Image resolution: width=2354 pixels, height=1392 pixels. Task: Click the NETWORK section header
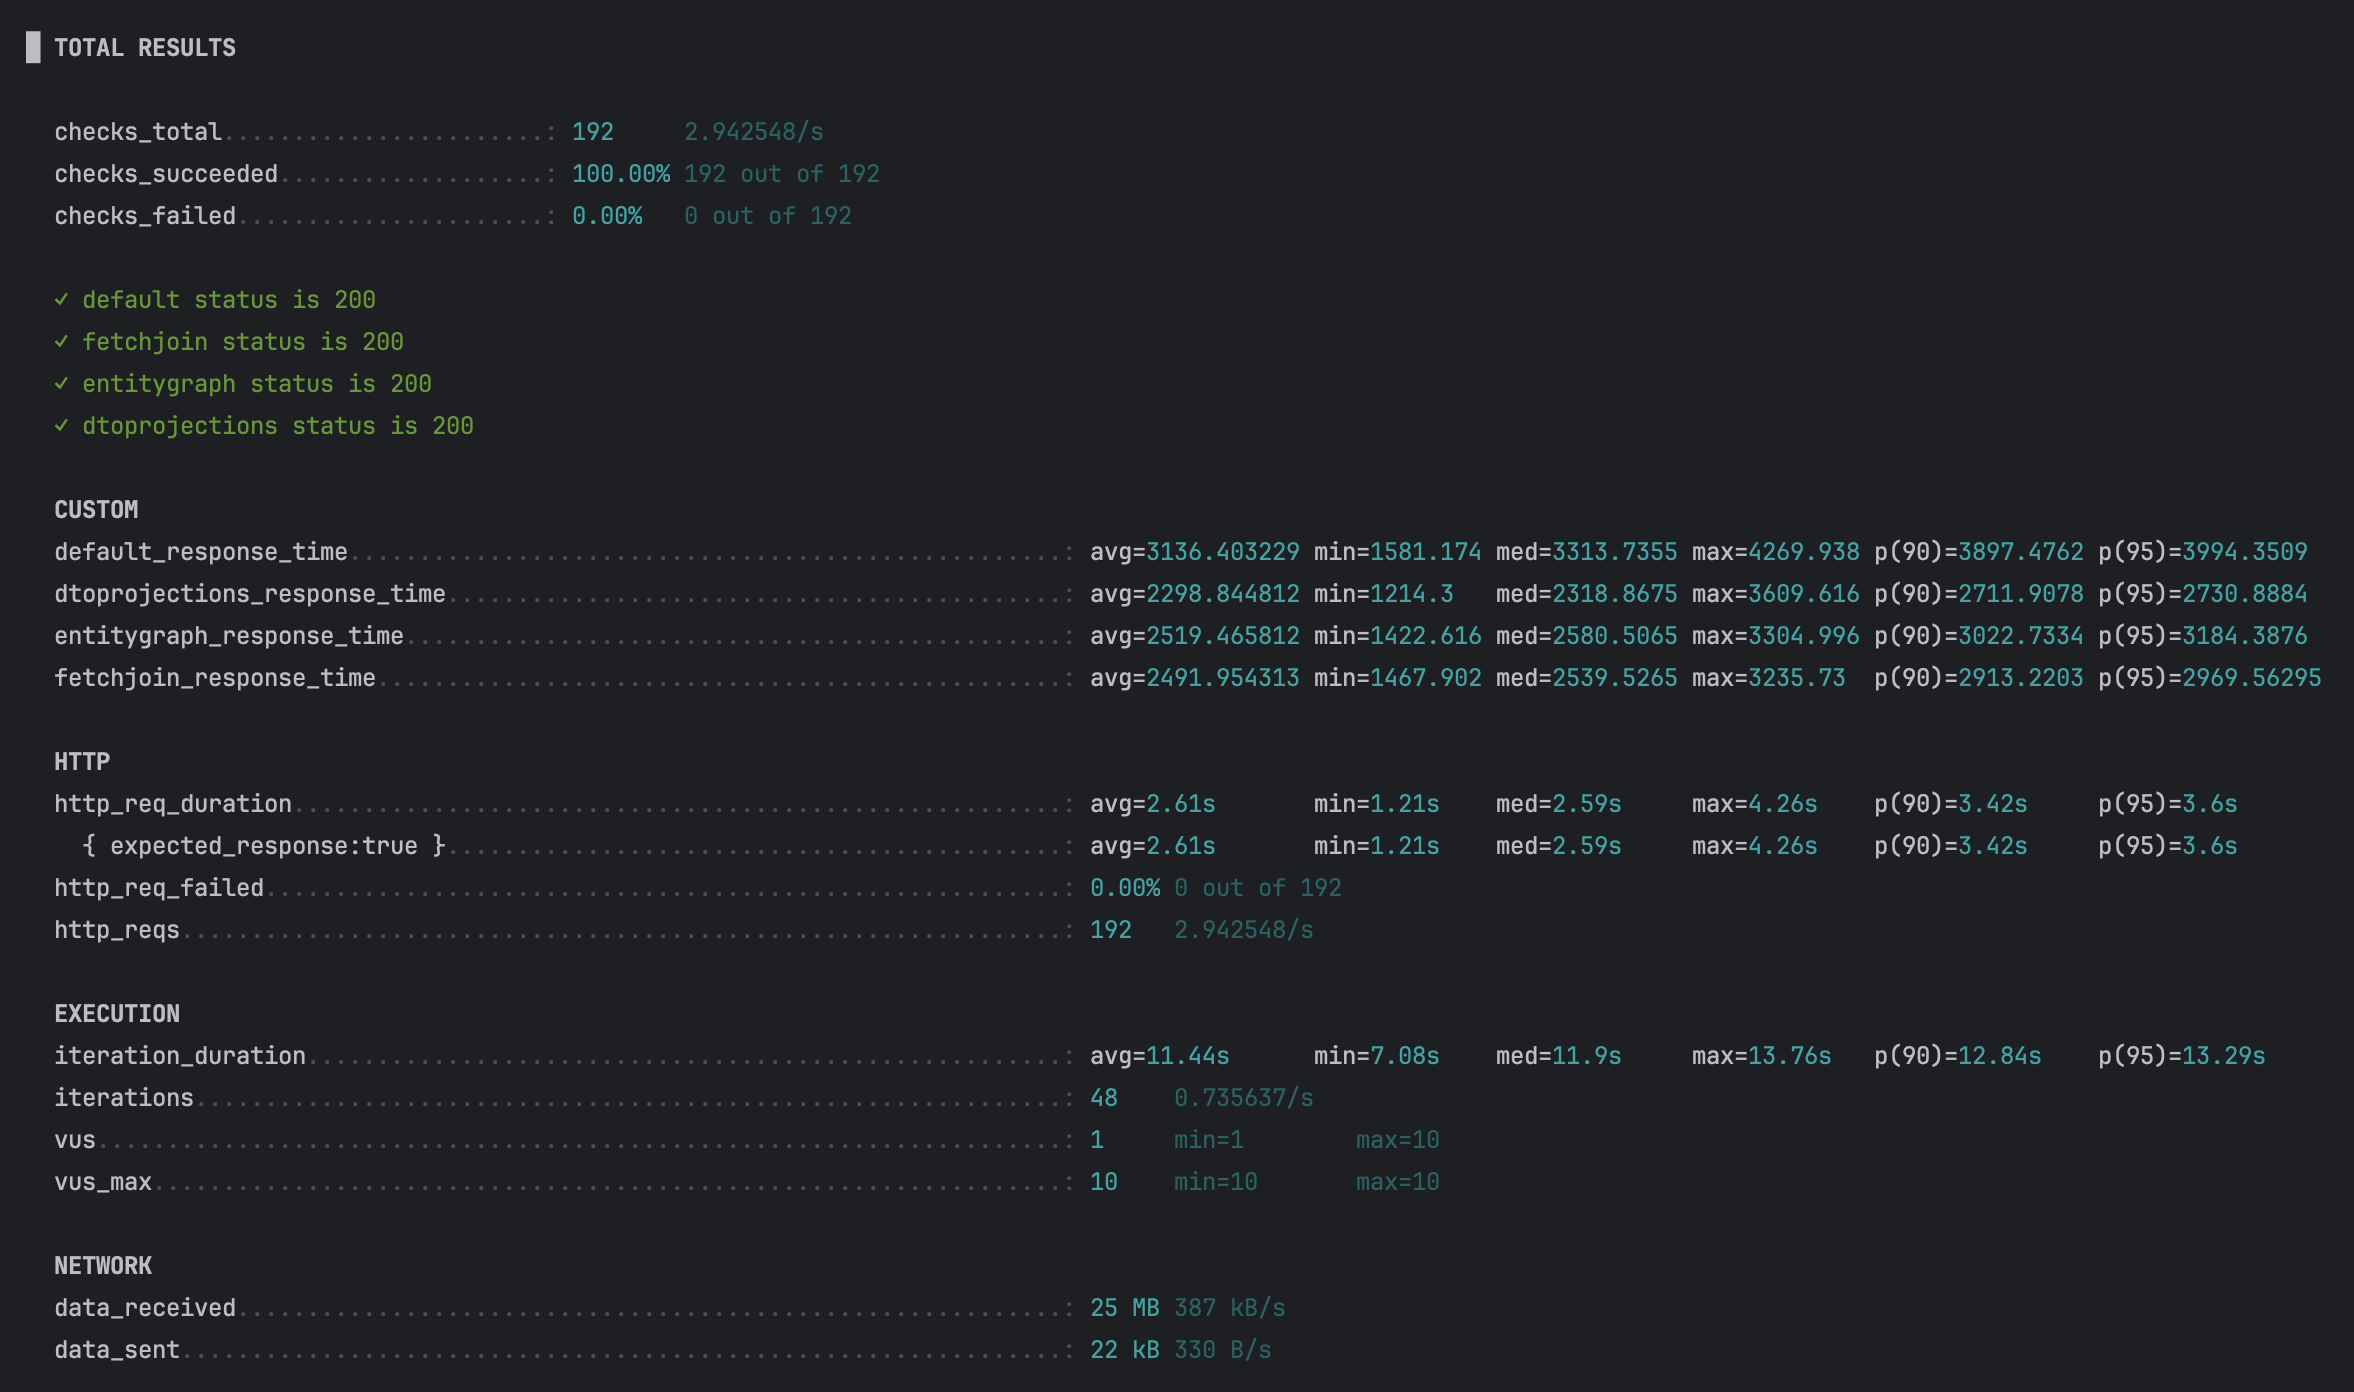(103, 1266)
